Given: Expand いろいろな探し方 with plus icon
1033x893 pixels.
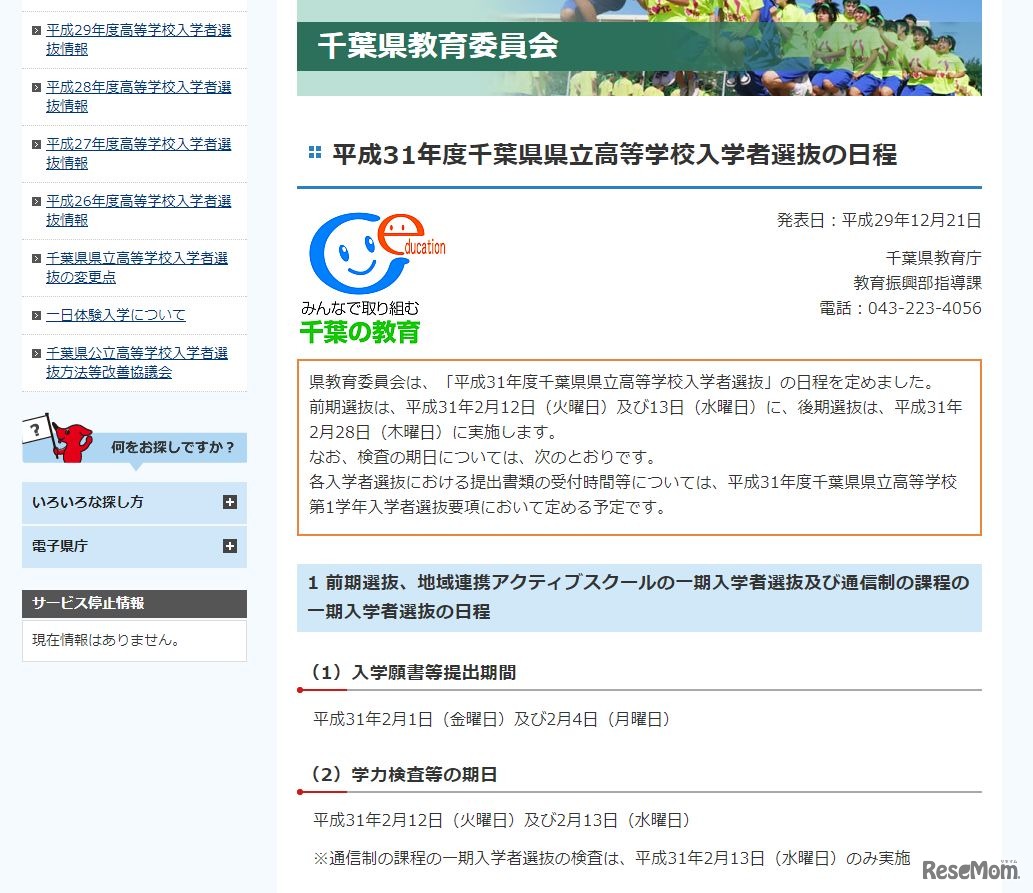Looking at the screenshot, I should click(229, 502).
